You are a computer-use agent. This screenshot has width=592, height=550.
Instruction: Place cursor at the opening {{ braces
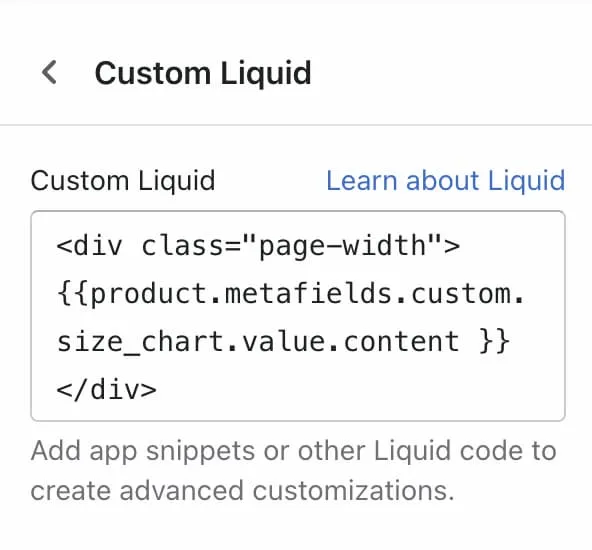(x=73, y=293)
